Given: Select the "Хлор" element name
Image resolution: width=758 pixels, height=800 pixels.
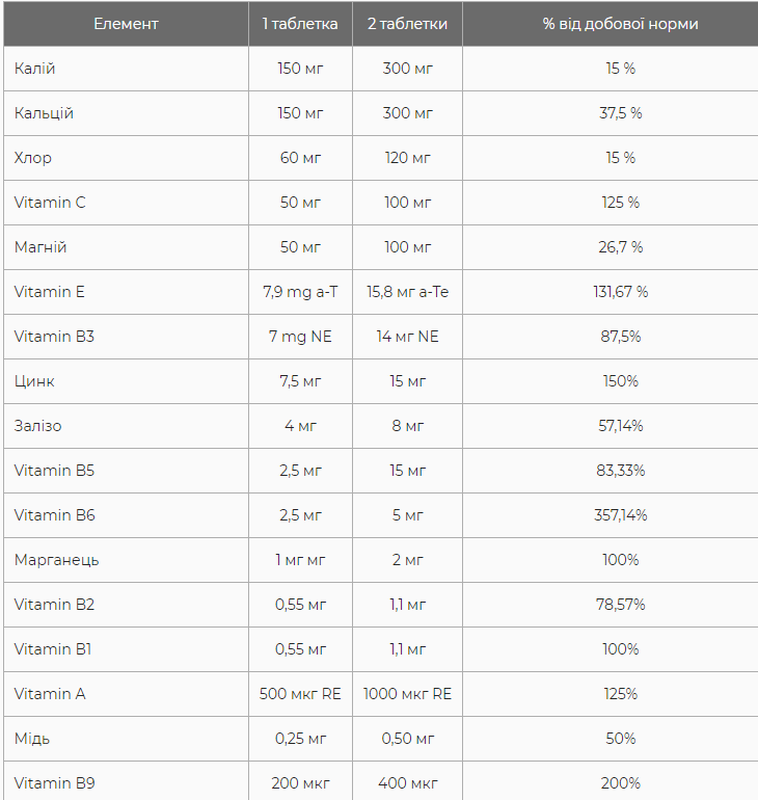Looking at the screenshot, I should (x=33, y=158).
